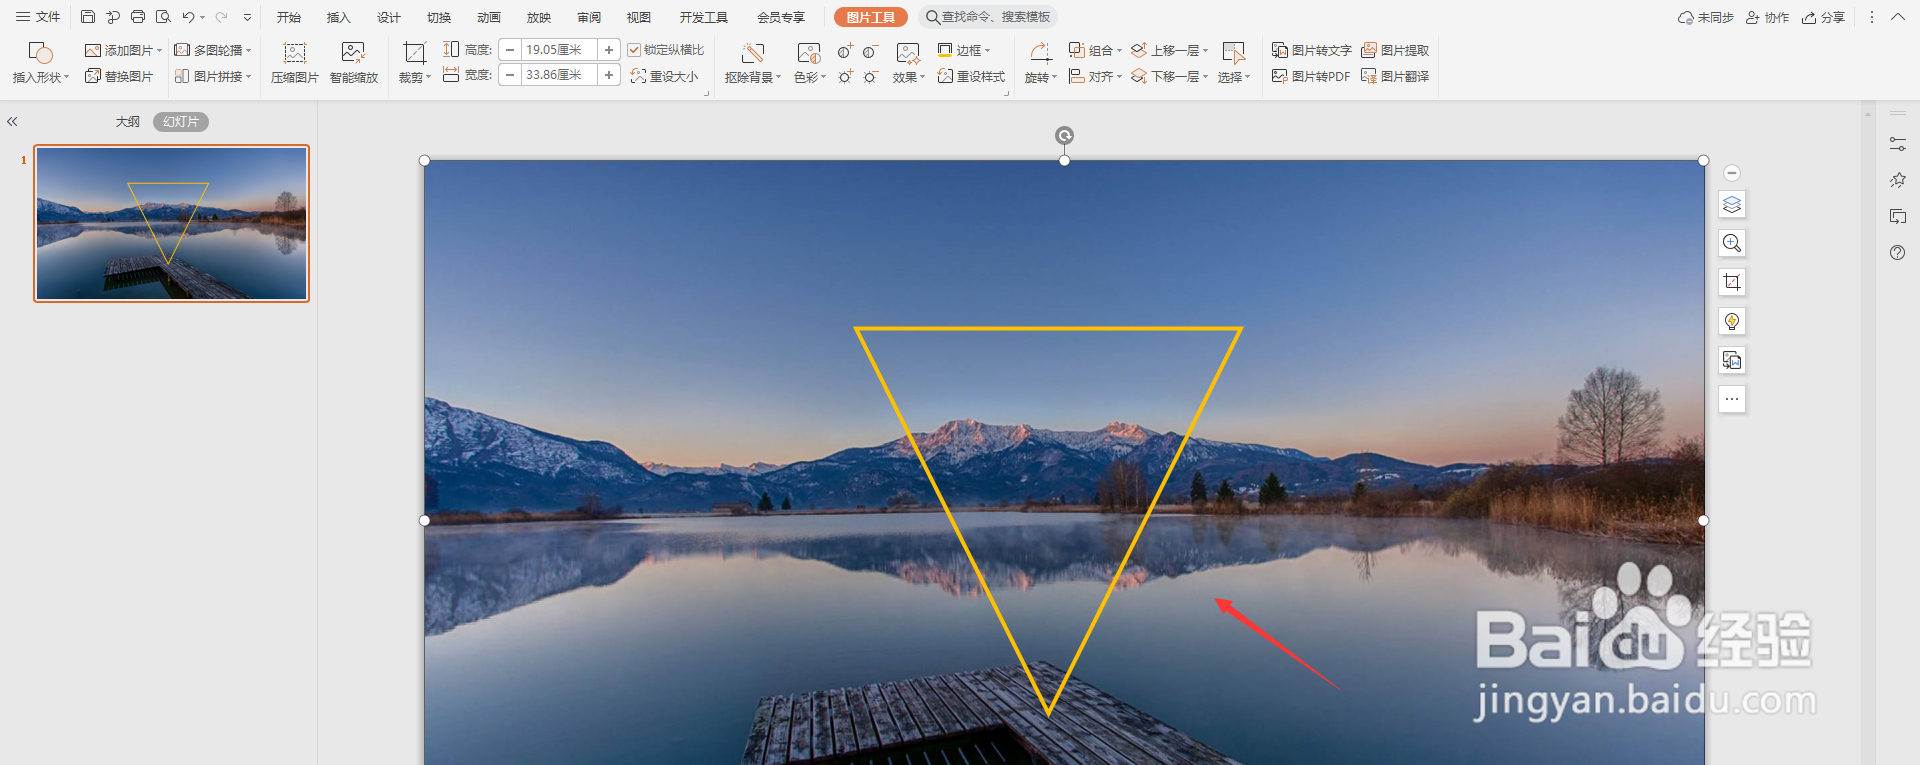
Task: Open the 会员专享 tab
Action: coord(781,17)
